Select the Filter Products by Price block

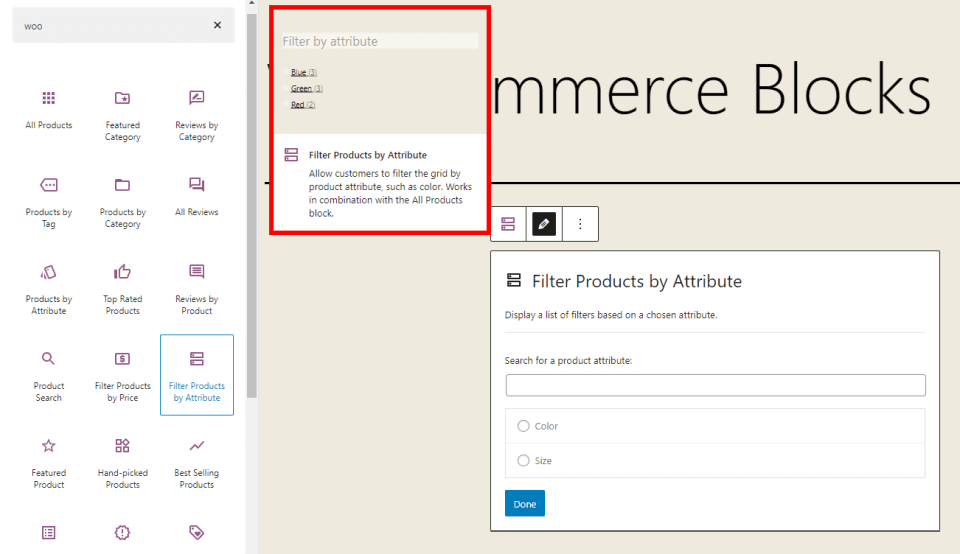pos(122,375)
